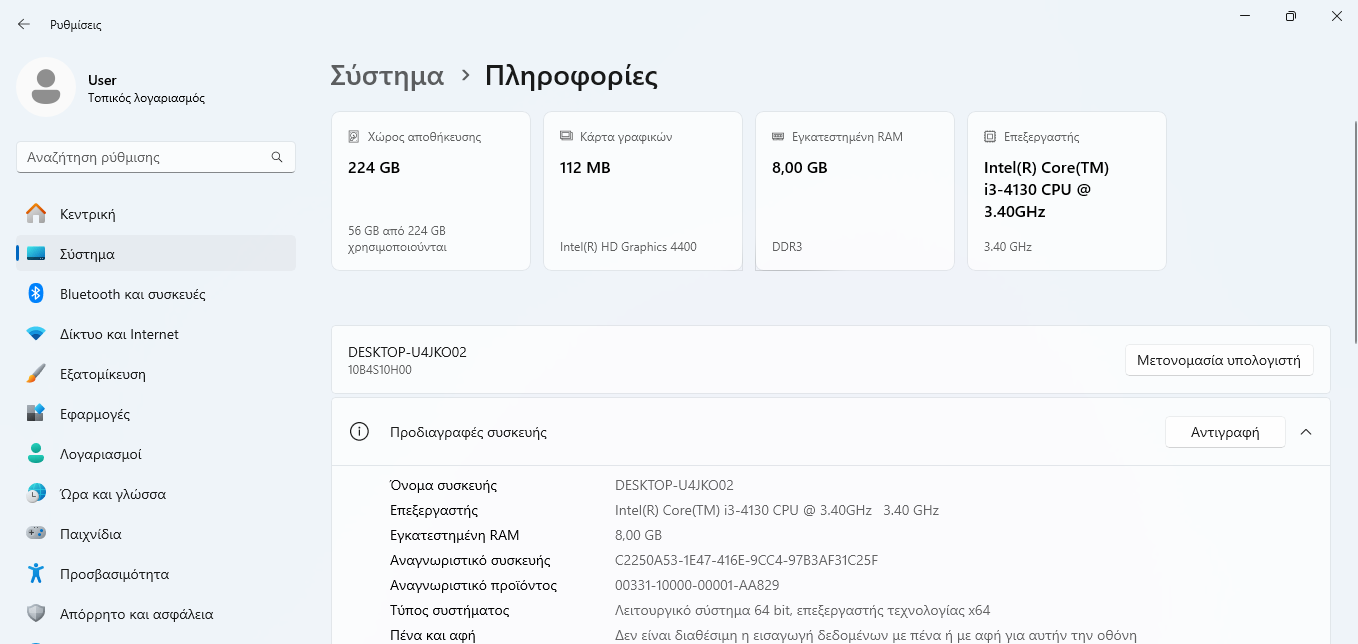Screen dimensions: 1358x644
Task: Open the Χώρος αποθήκευσης 224 GB card
Action: click(x=431, y=191)
